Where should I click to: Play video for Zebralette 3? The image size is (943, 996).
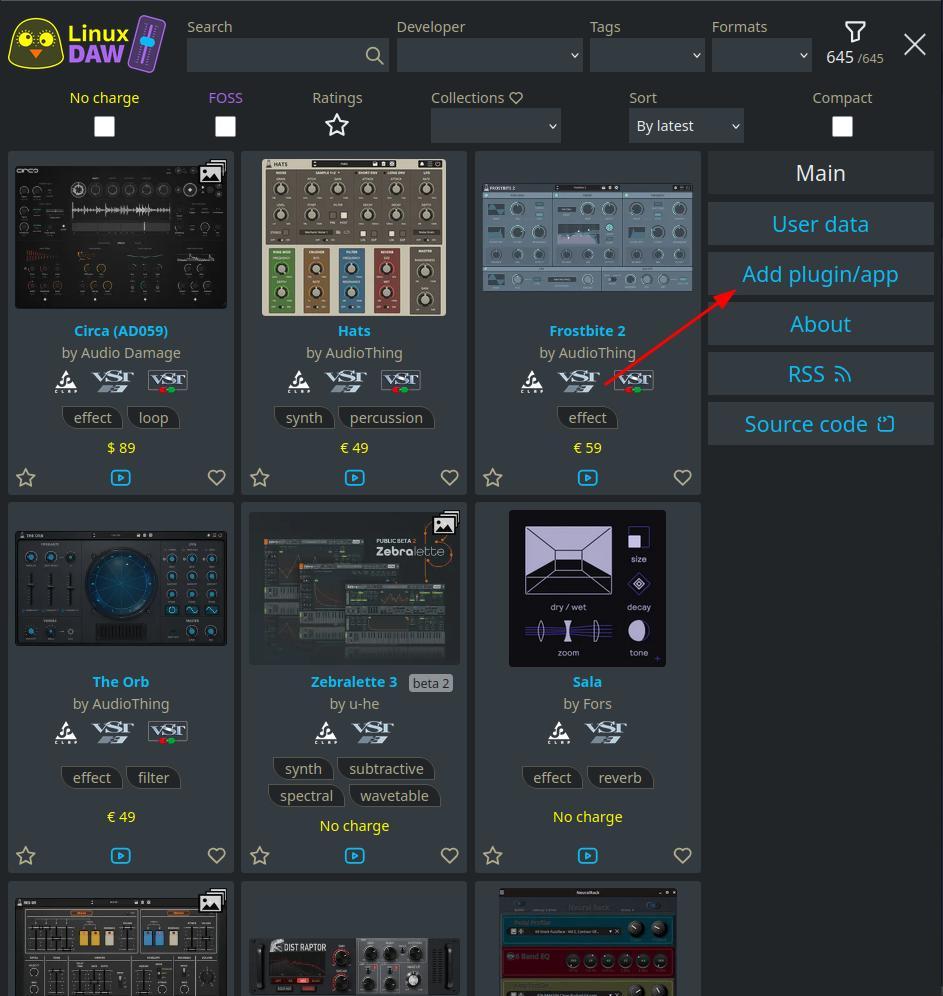[354, 856]
